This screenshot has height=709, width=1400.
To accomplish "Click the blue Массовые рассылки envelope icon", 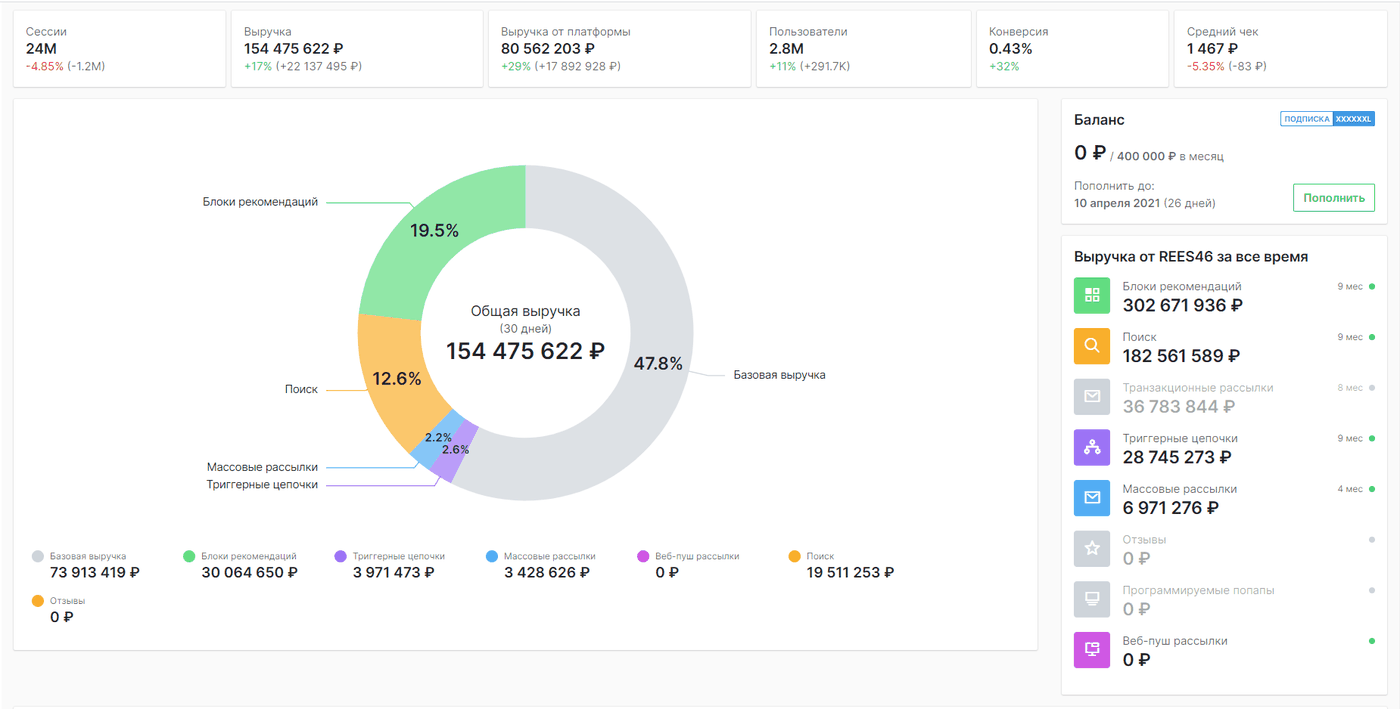I will pyautogui.click(x=1092, y=497).
